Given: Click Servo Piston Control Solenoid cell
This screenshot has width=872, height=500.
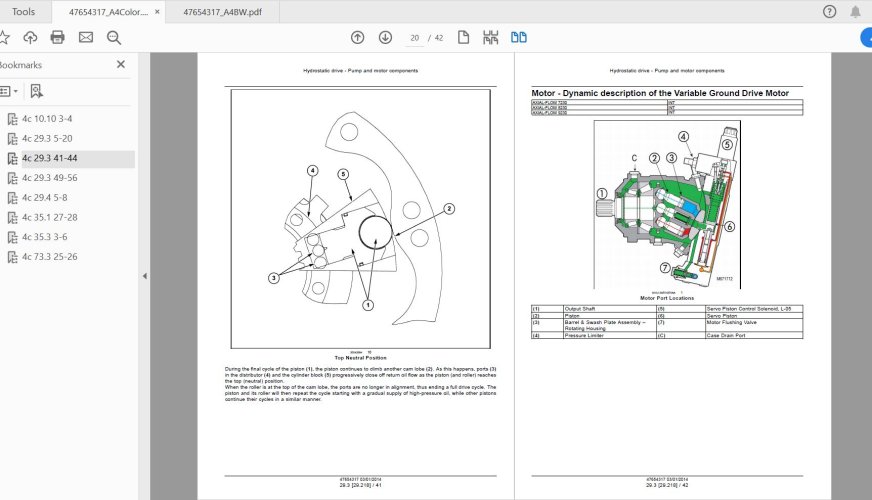Looking at the screenshot, I should tap(754, 309).
